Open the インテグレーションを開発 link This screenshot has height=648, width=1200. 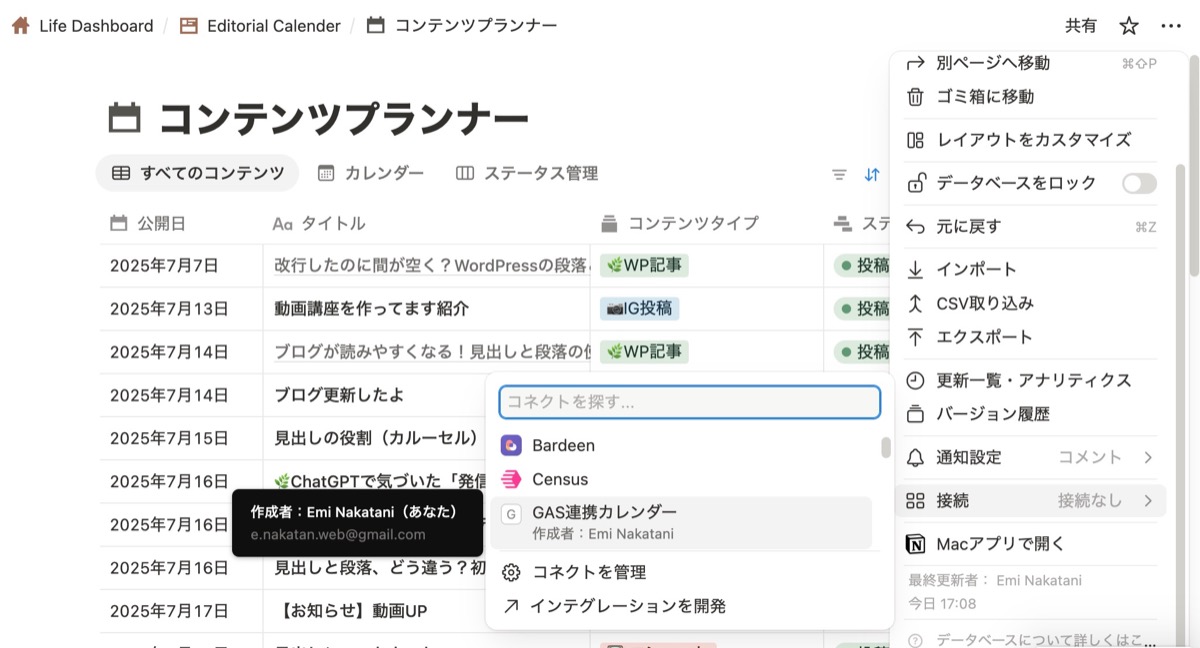tap(627, 606)
